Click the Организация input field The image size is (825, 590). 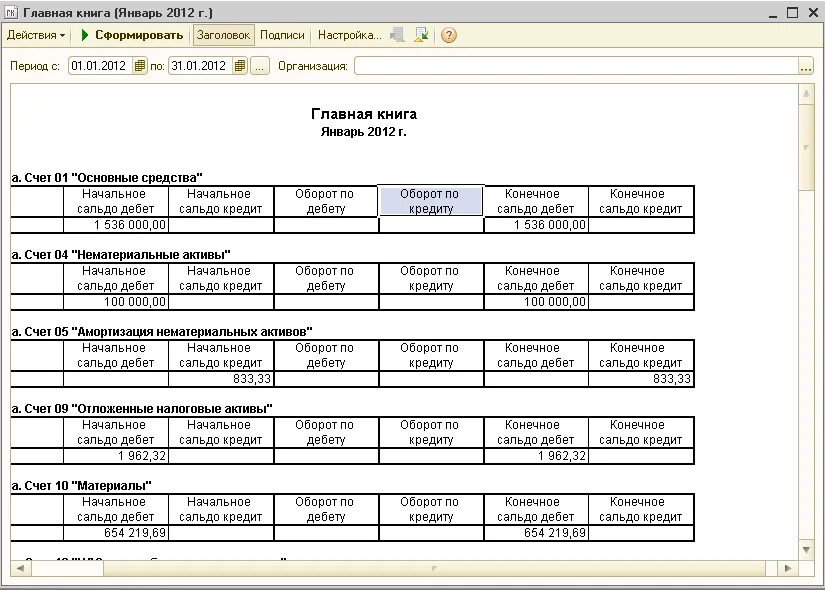[x=576, y=66]
